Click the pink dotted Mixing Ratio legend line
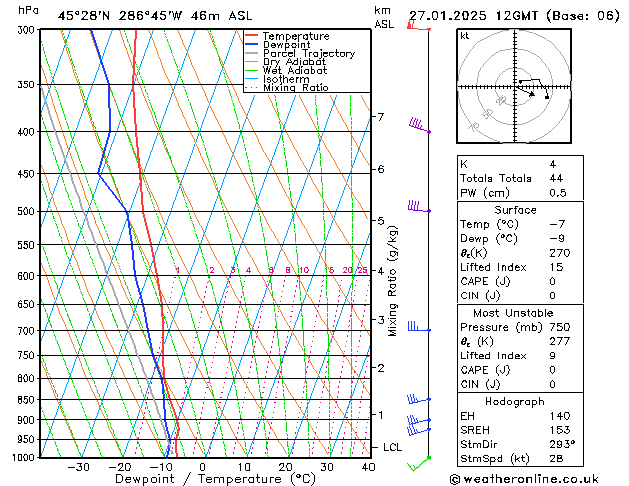The image size is (629, 486). coord(252,87)
